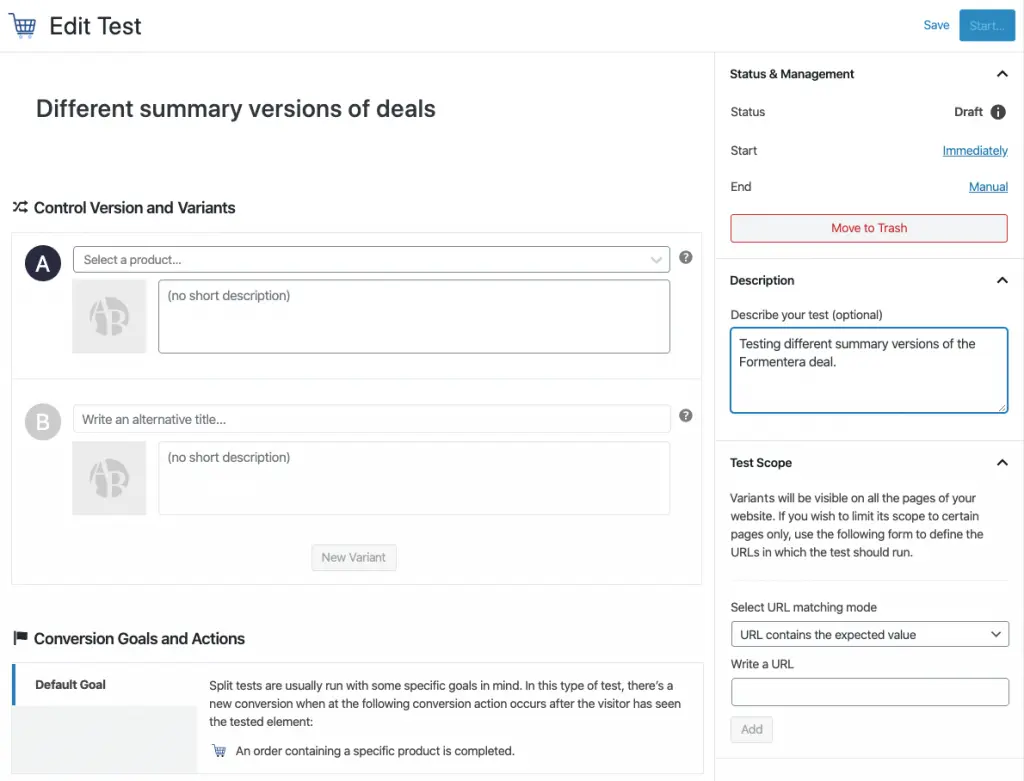Screen dimensions: 1024x781
Task: Click the cart icon next to order action
Action: tap(219, 751)
